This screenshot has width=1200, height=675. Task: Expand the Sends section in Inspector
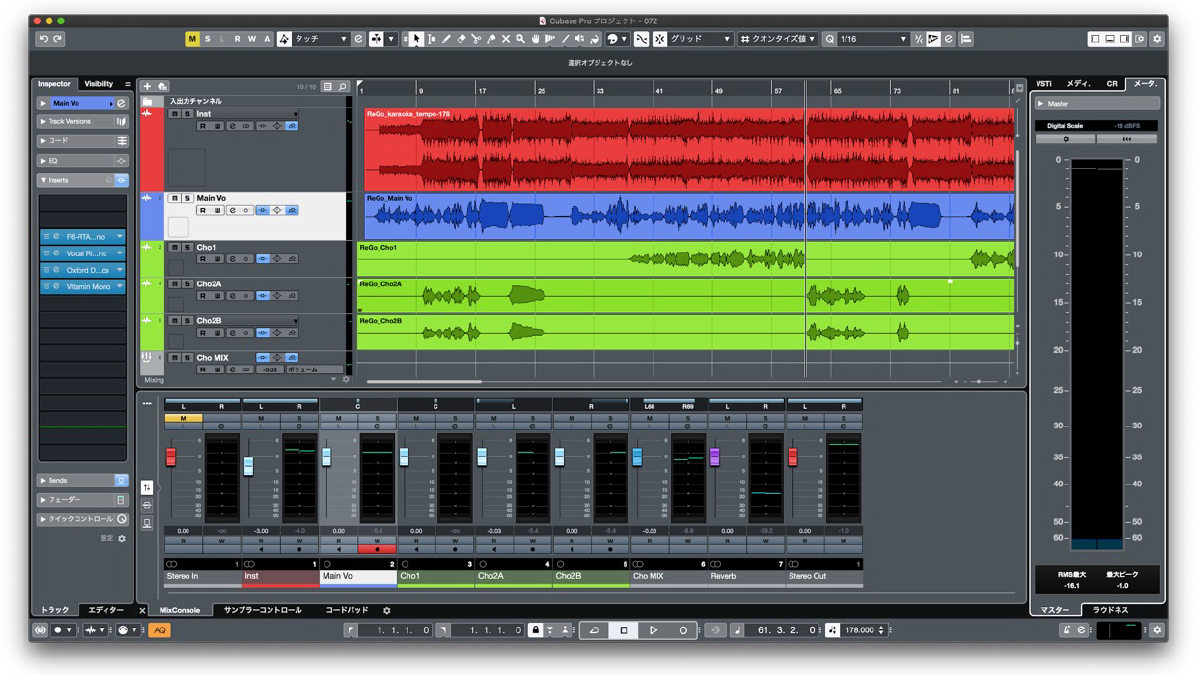coord(60,481)
